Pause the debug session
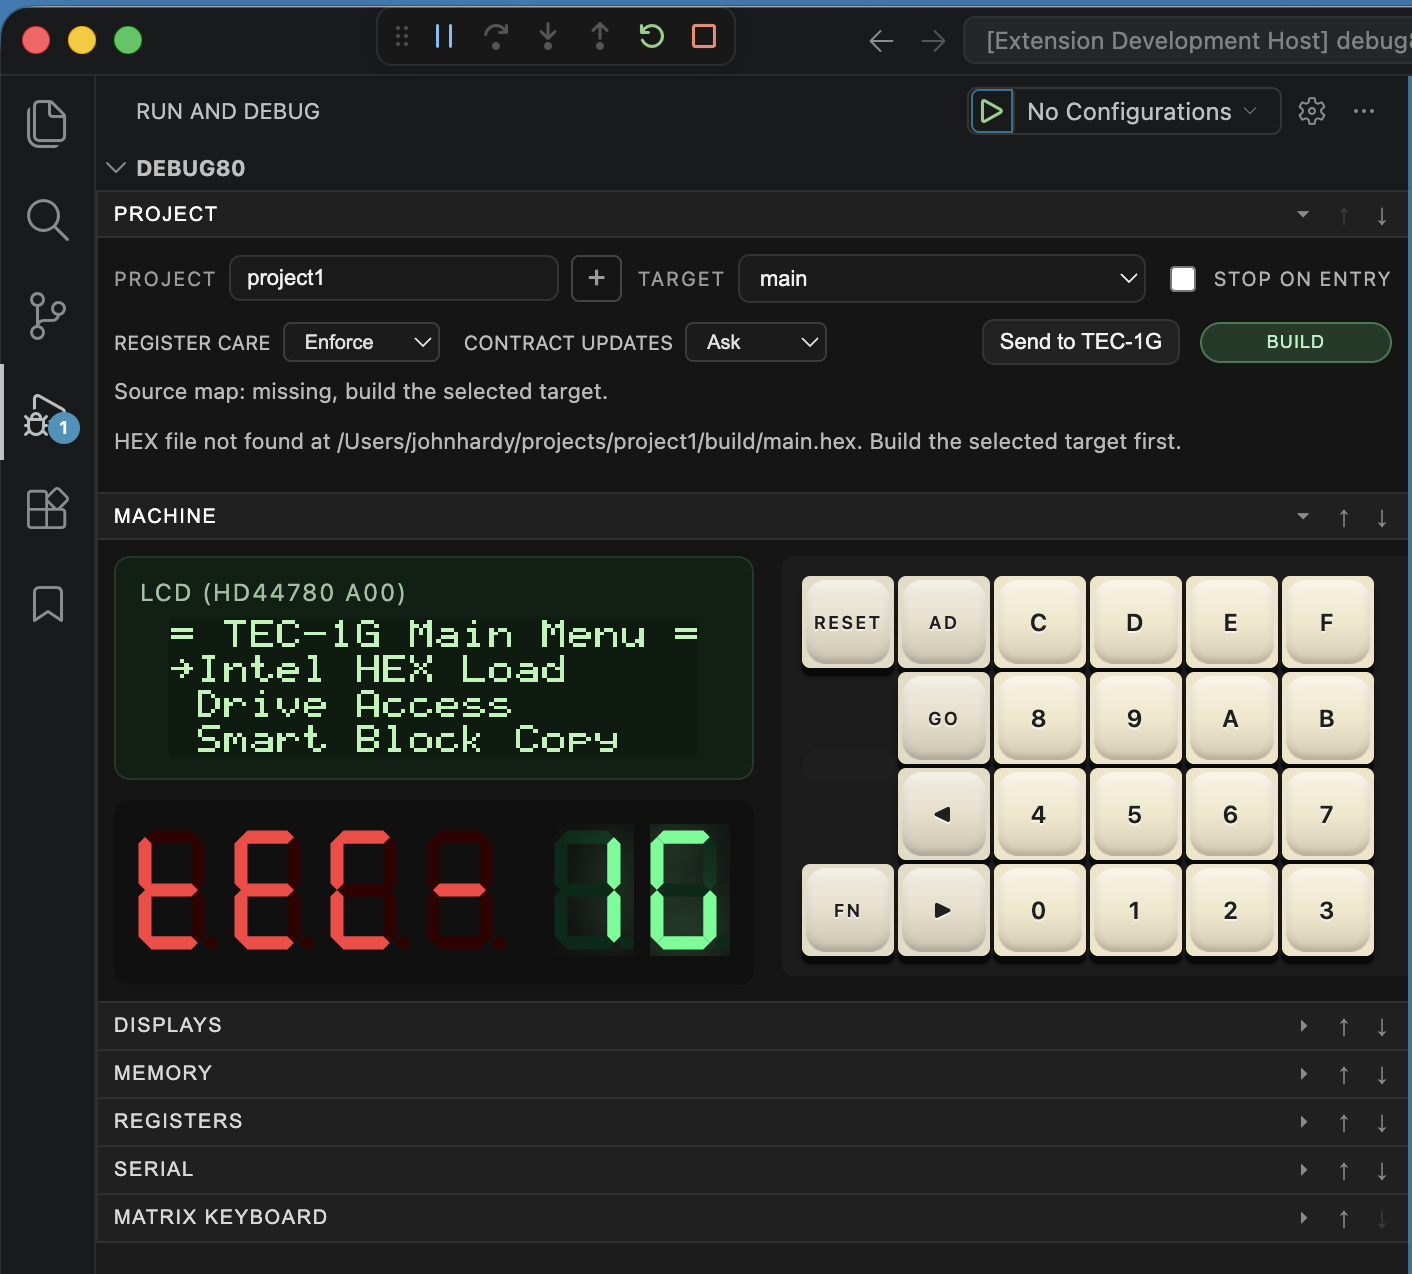 click(x=444, y=37)
